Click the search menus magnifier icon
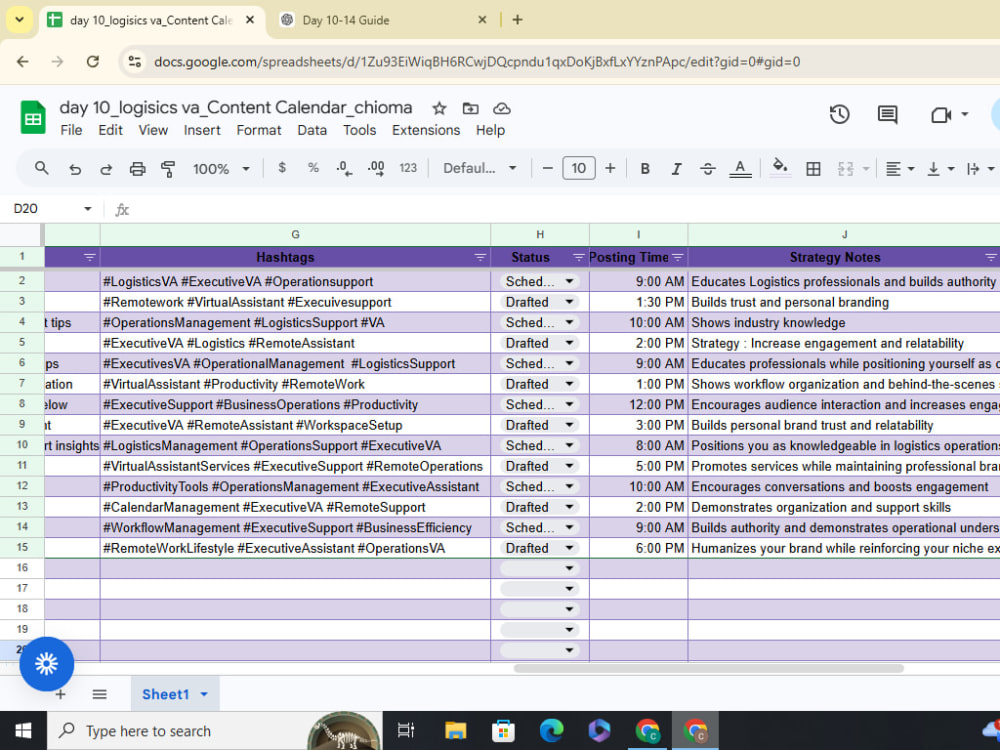The height and width of the screenshot is (750, 1000). (41, 168)
